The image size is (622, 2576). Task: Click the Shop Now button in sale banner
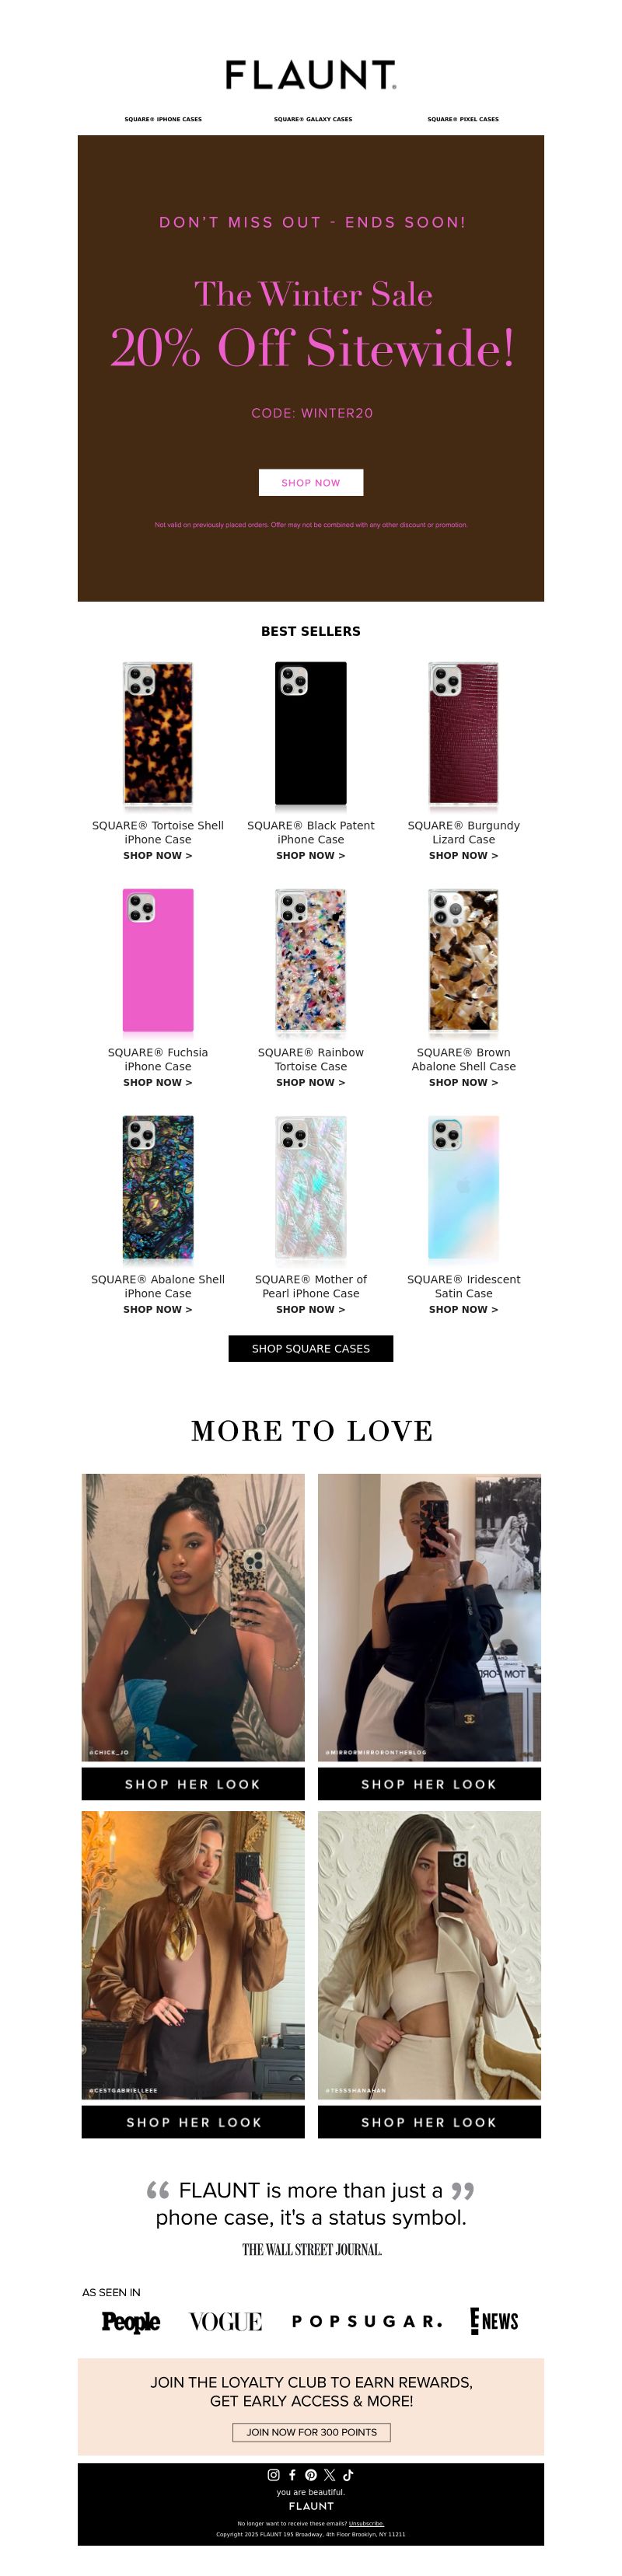click(311, 482)
